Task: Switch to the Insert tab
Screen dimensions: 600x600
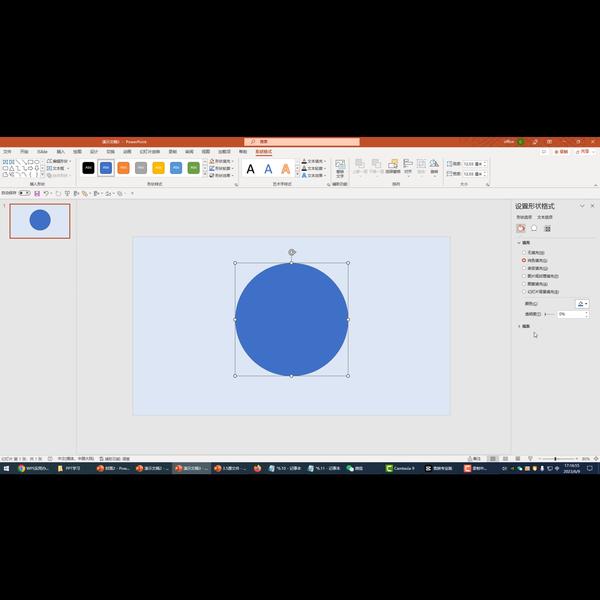Action: tap(60, 152)
